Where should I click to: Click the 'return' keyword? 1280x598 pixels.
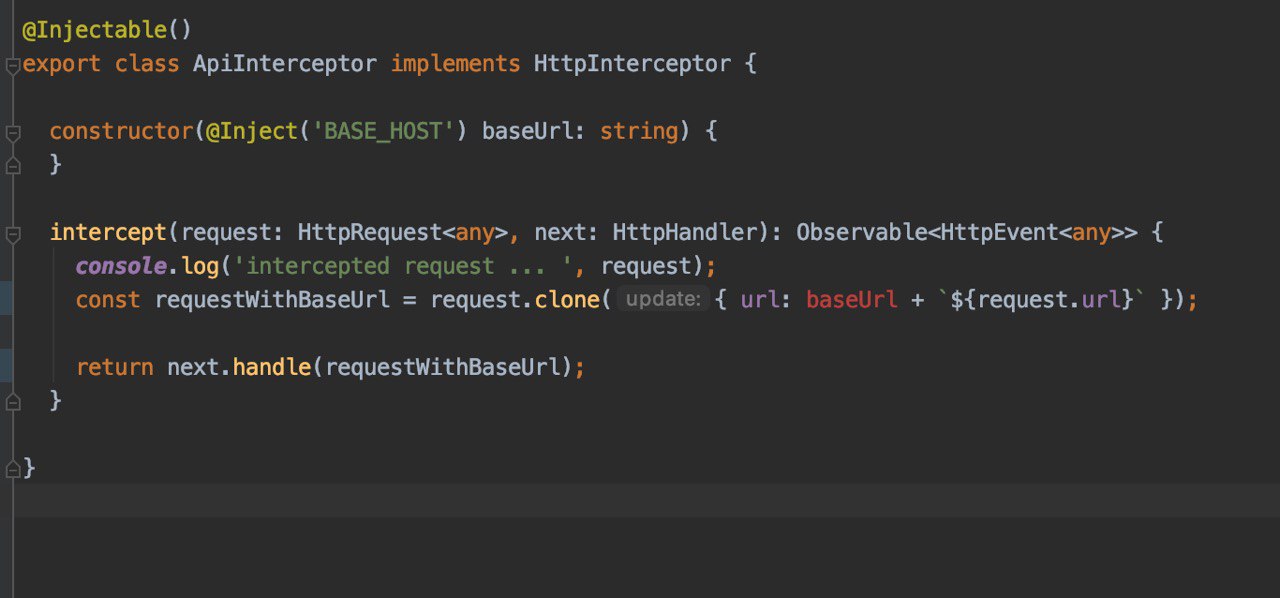coord(114,367)
